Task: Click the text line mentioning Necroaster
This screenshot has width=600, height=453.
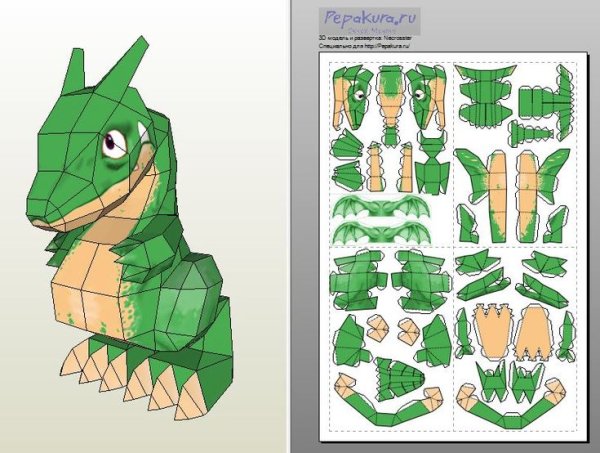Action: click(x=365, y=38)
